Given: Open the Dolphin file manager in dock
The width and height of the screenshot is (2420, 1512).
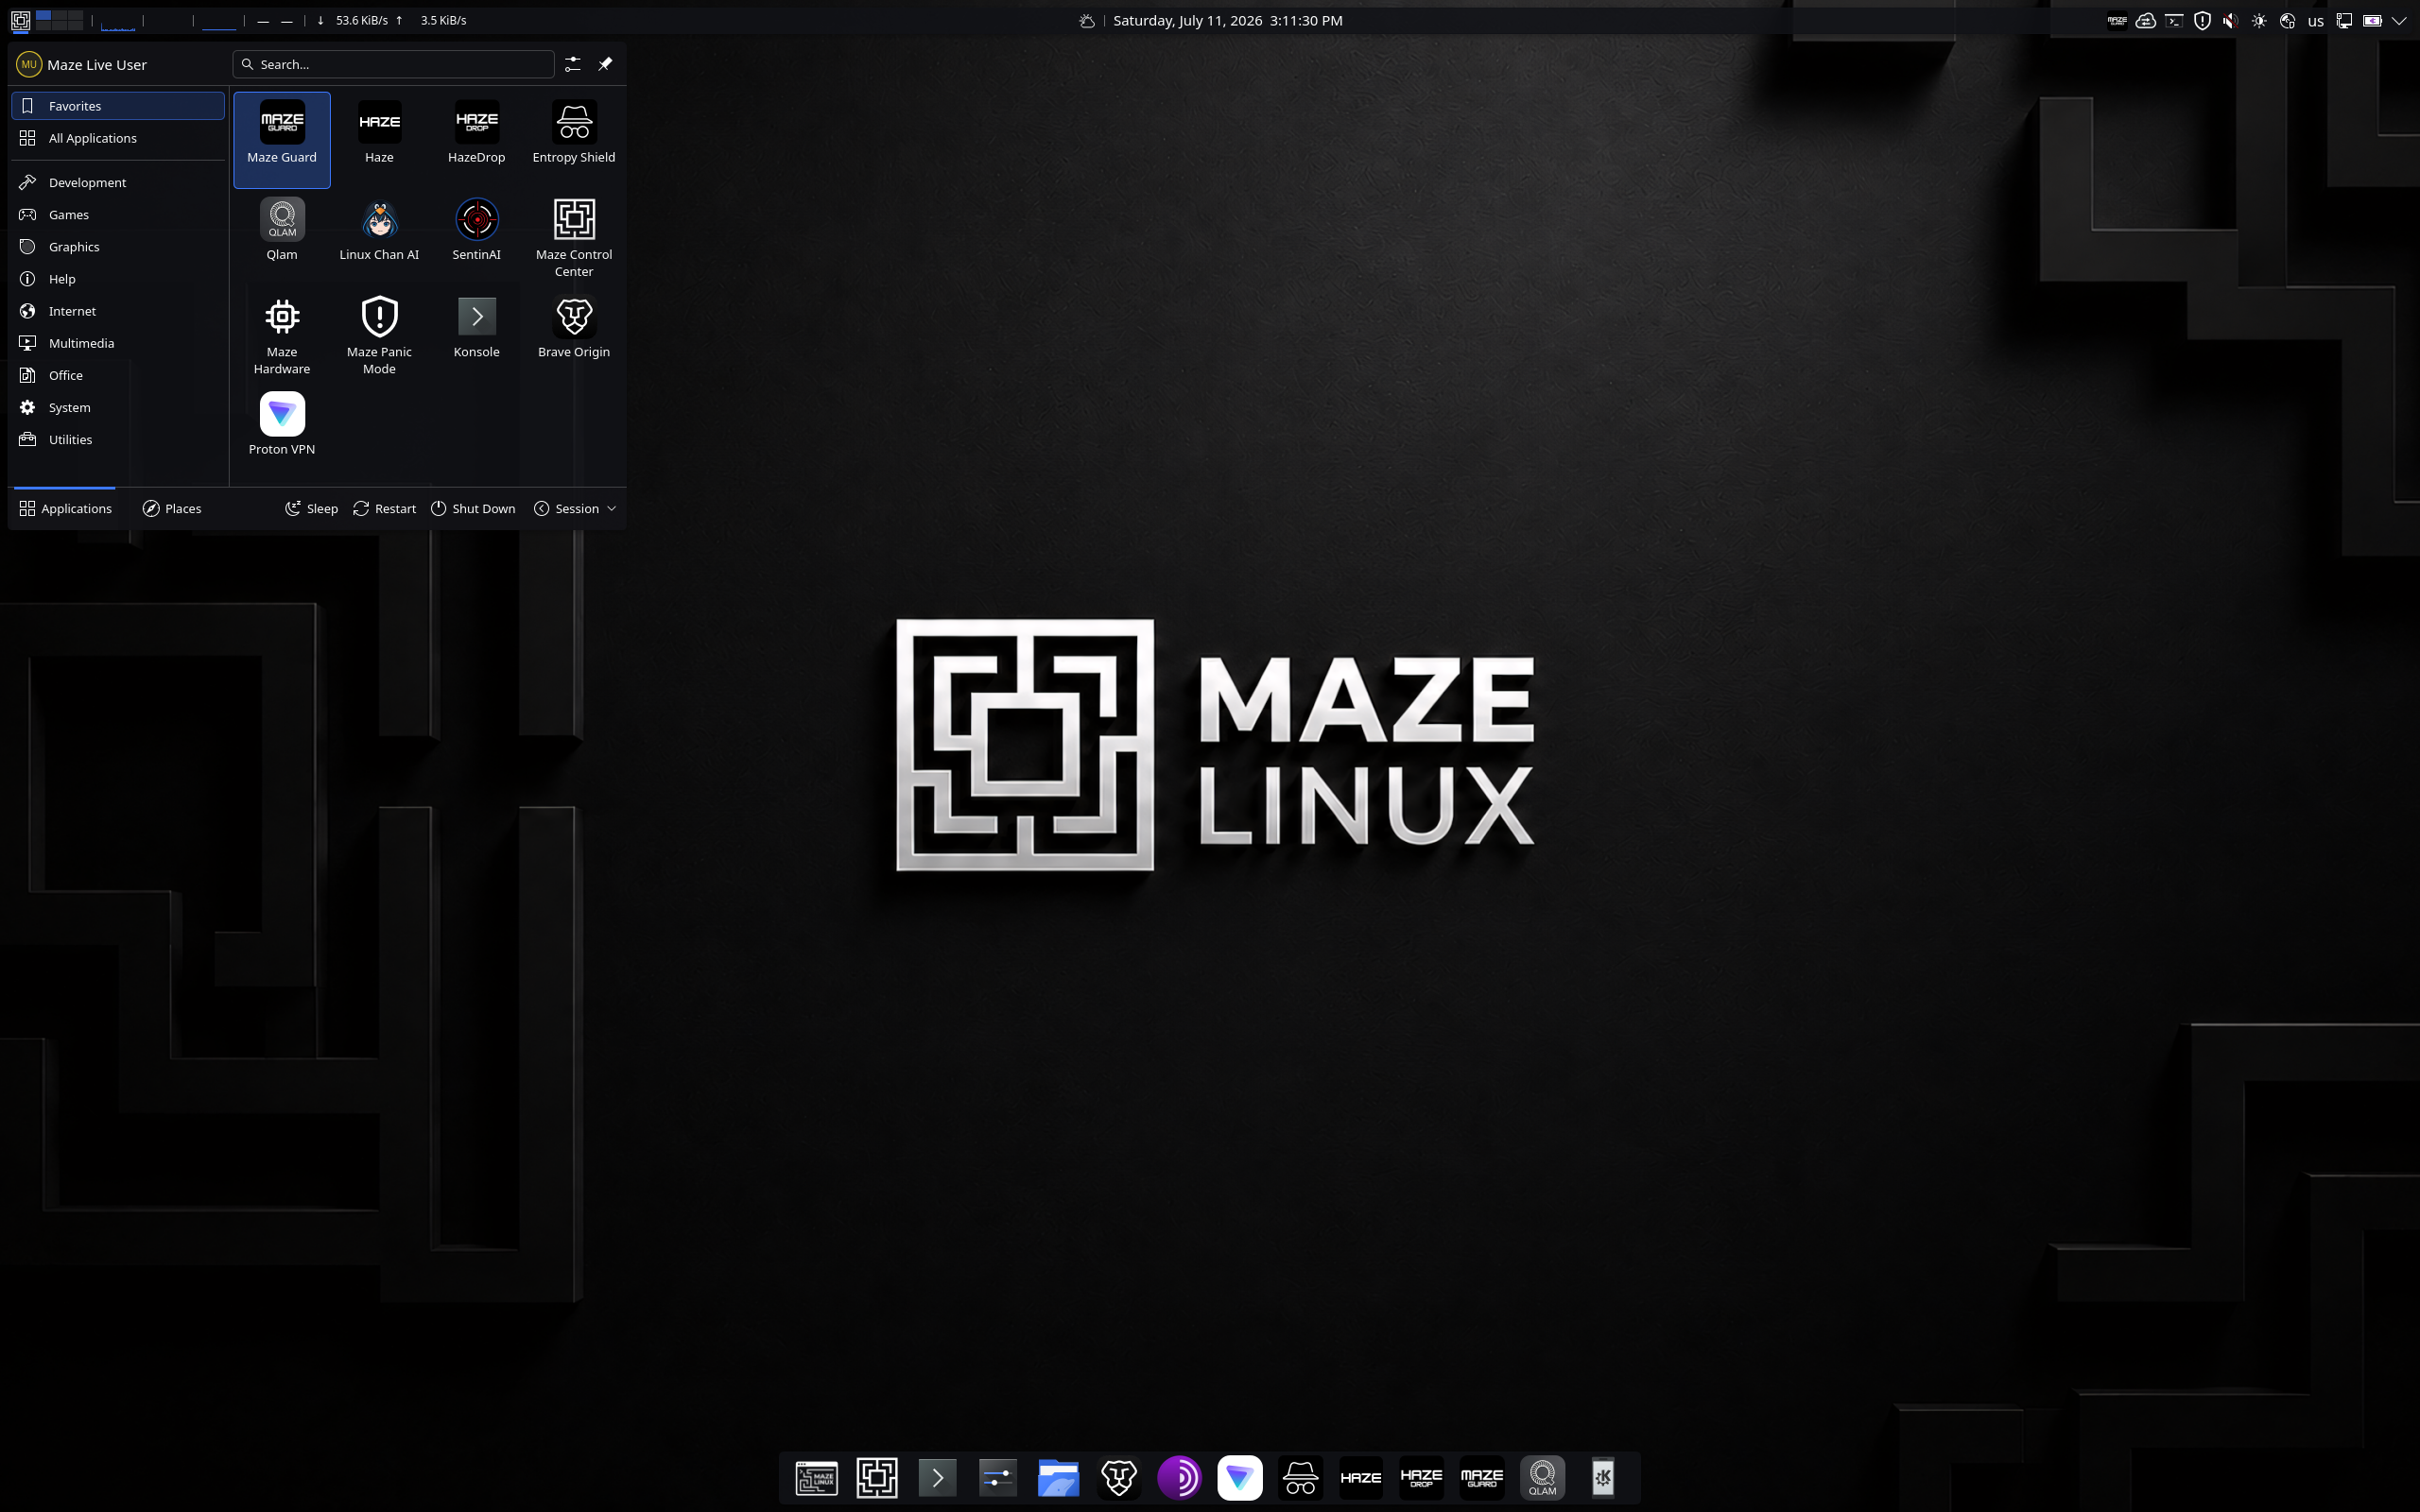Looking at the screenshot, I should tap(1058, 1477).
